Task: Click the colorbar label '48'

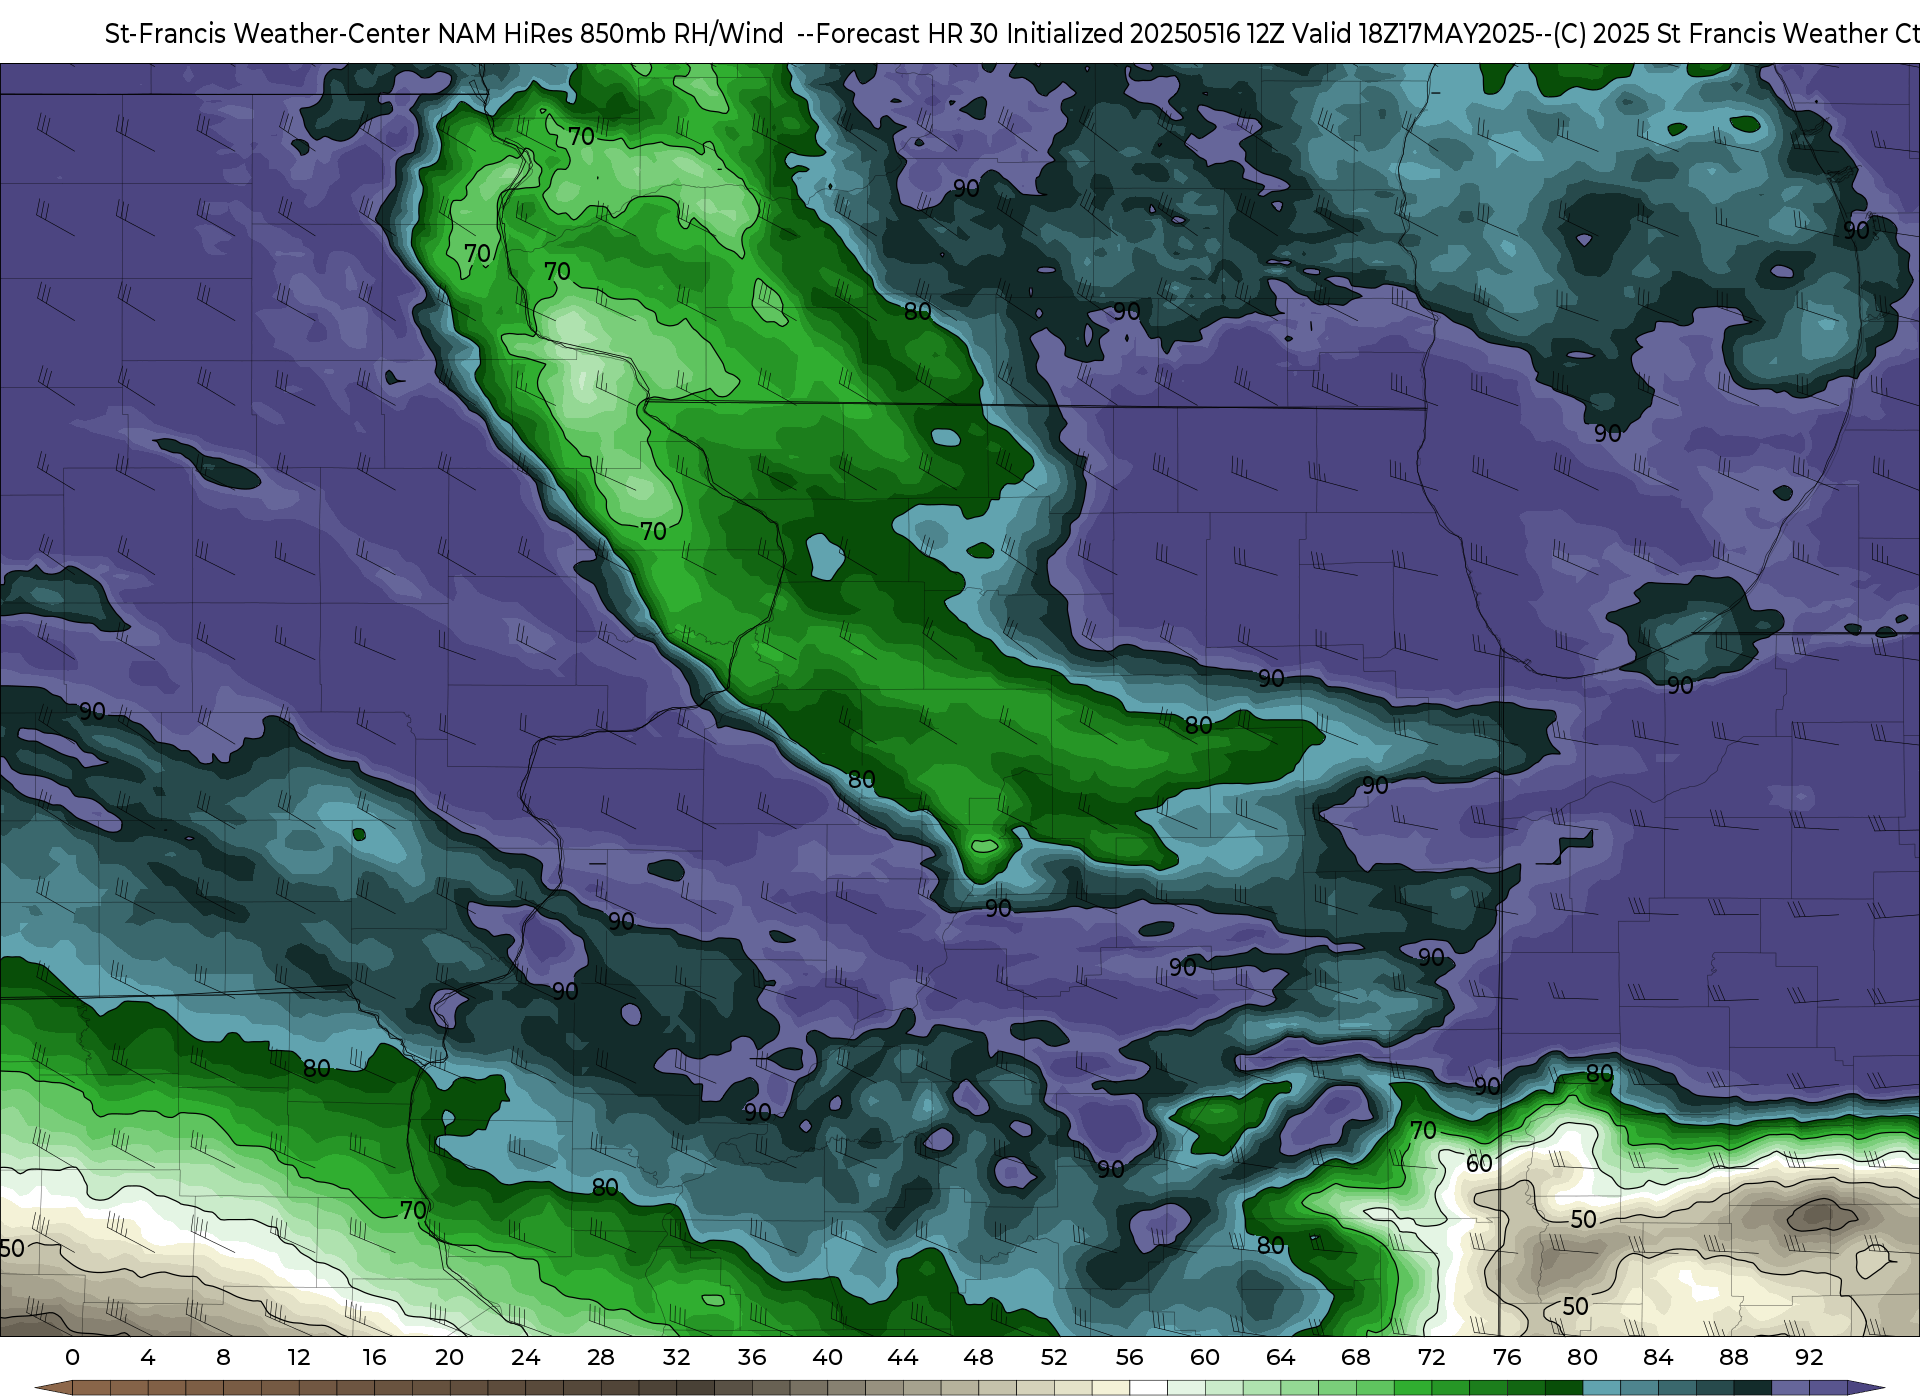Action: (979, 1357)
